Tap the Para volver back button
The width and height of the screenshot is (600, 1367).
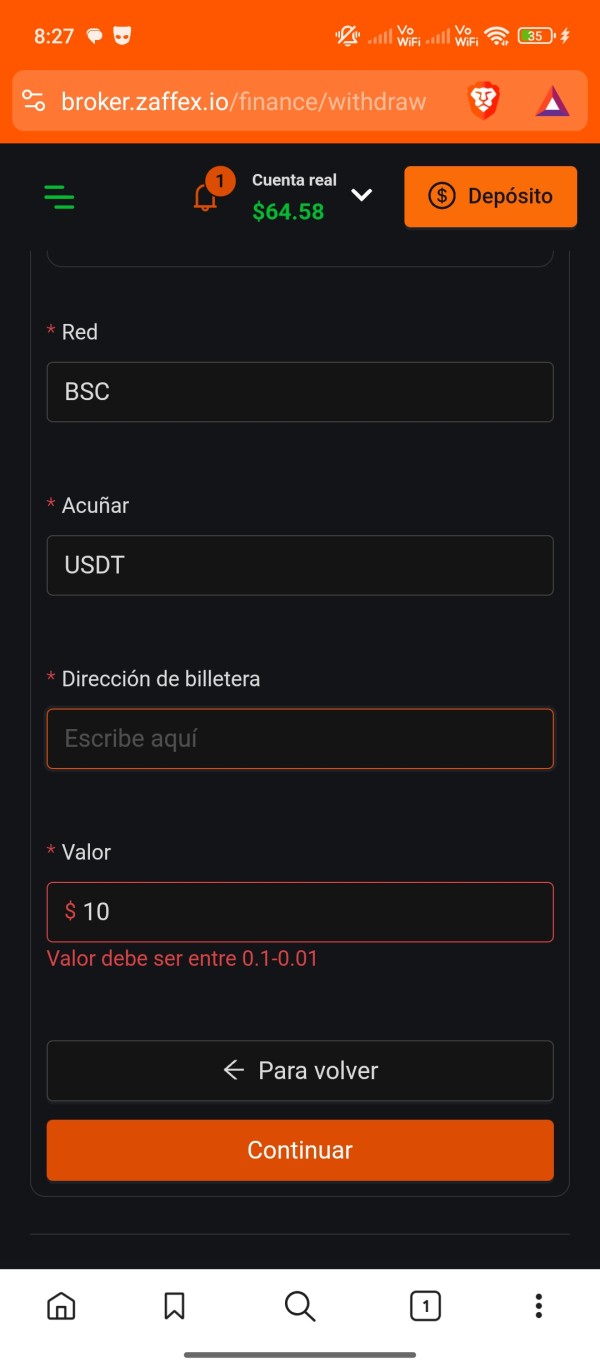[x=300, y=1070]
